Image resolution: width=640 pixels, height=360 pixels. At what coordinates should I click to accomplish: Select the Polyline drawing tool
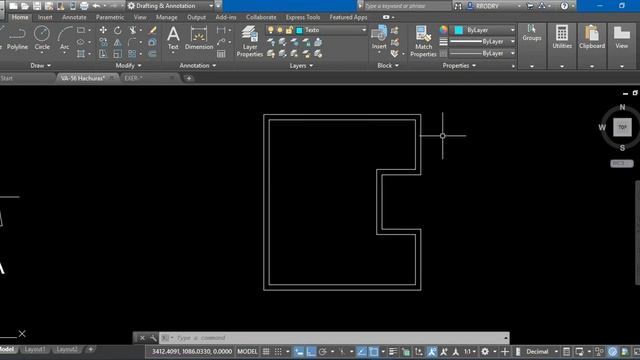[x=17, y=38]
